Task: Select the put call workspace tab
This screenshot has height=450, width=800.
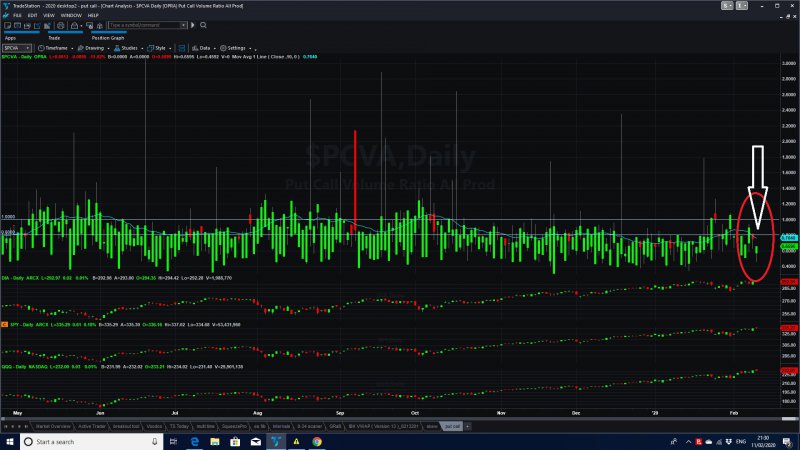Action: [452, 426]
